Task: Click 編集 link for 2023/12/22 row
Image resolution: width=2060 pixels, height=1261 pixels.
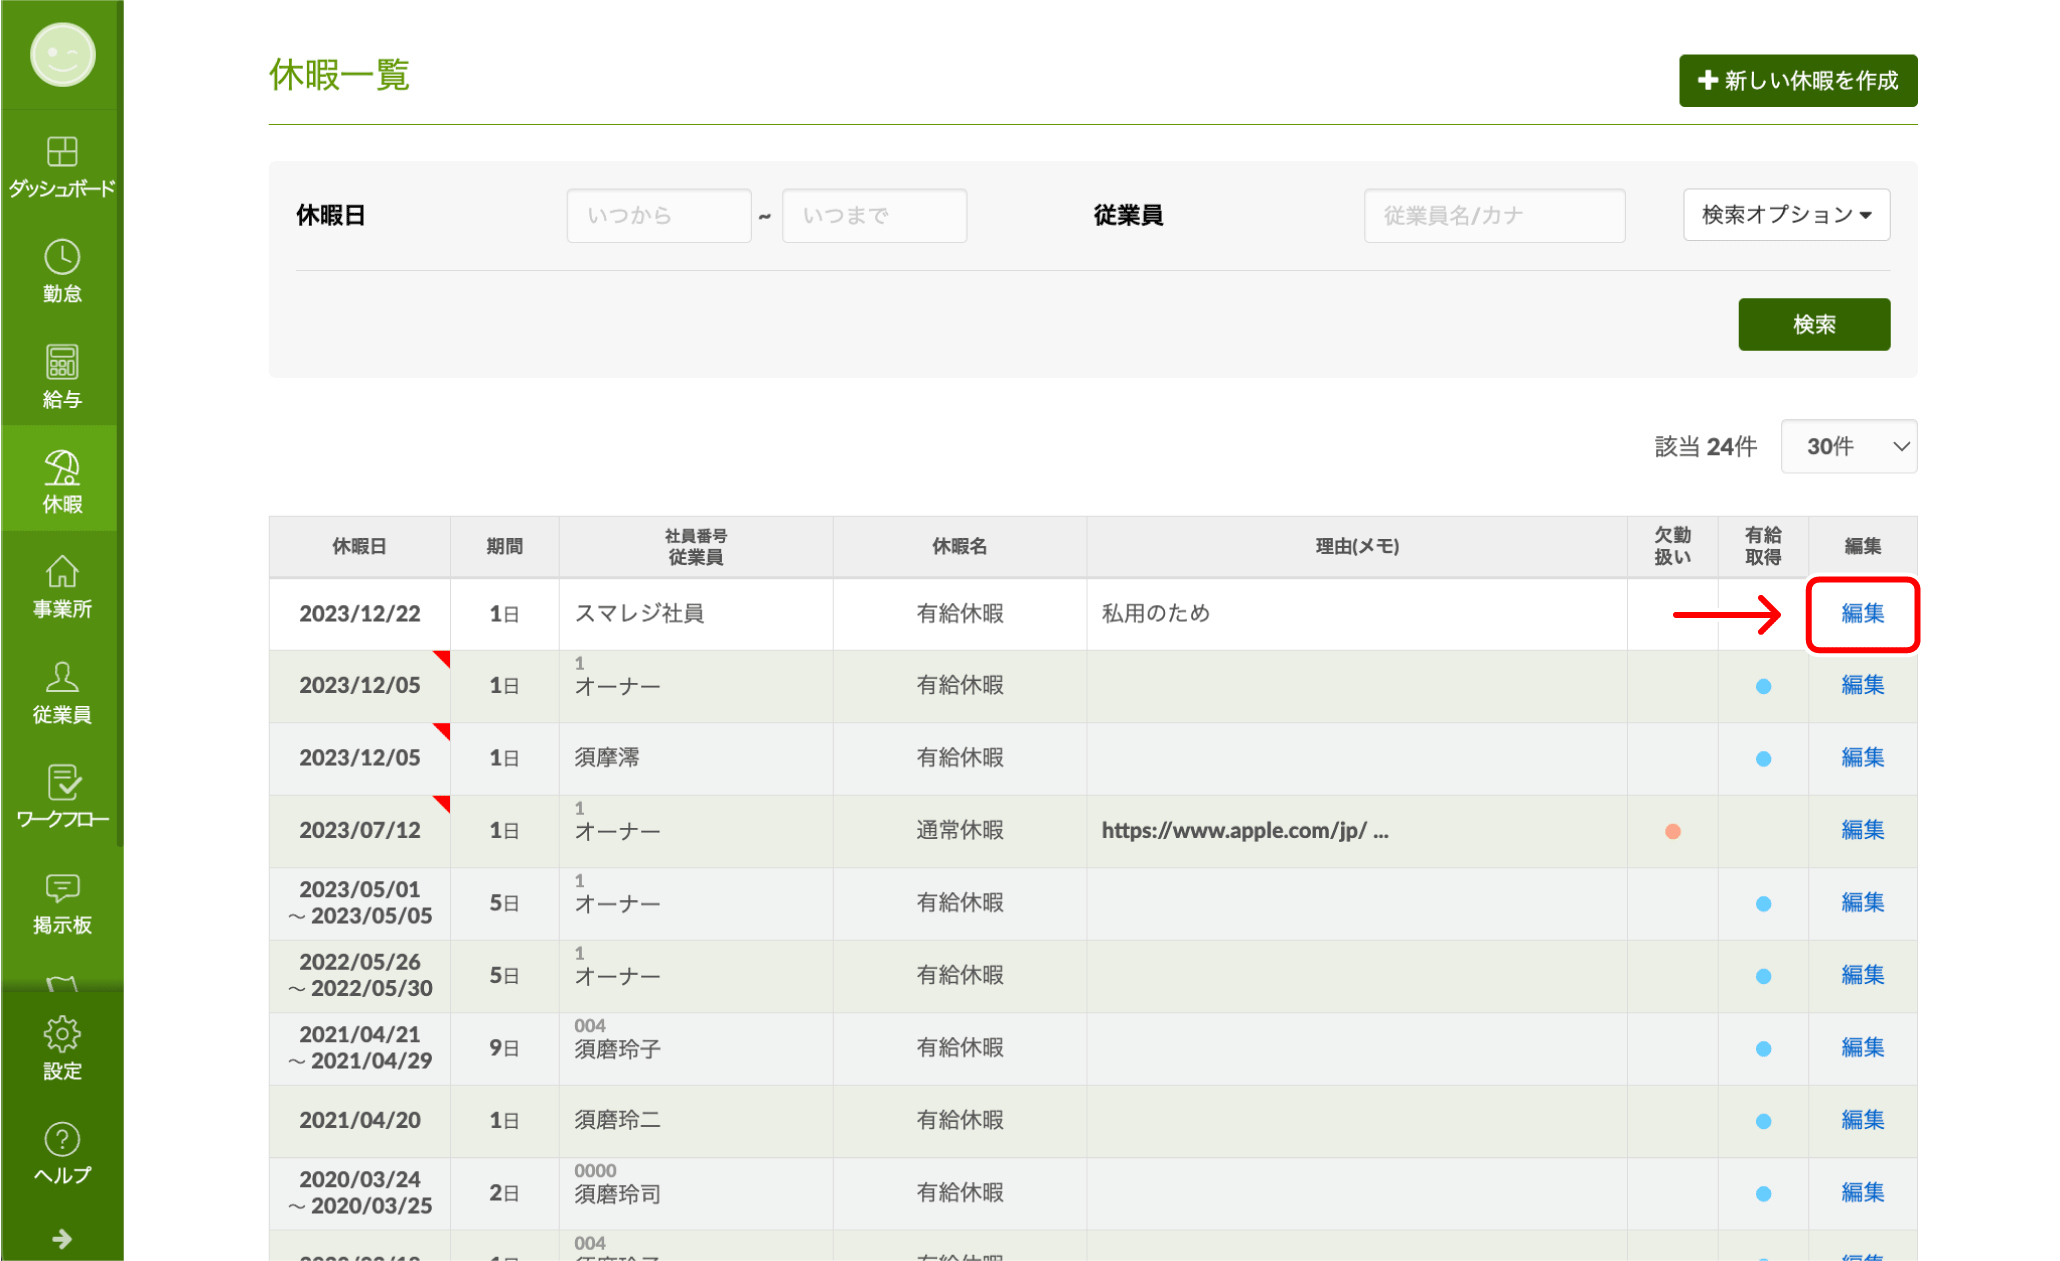Action: click(x=1862, y=613)
